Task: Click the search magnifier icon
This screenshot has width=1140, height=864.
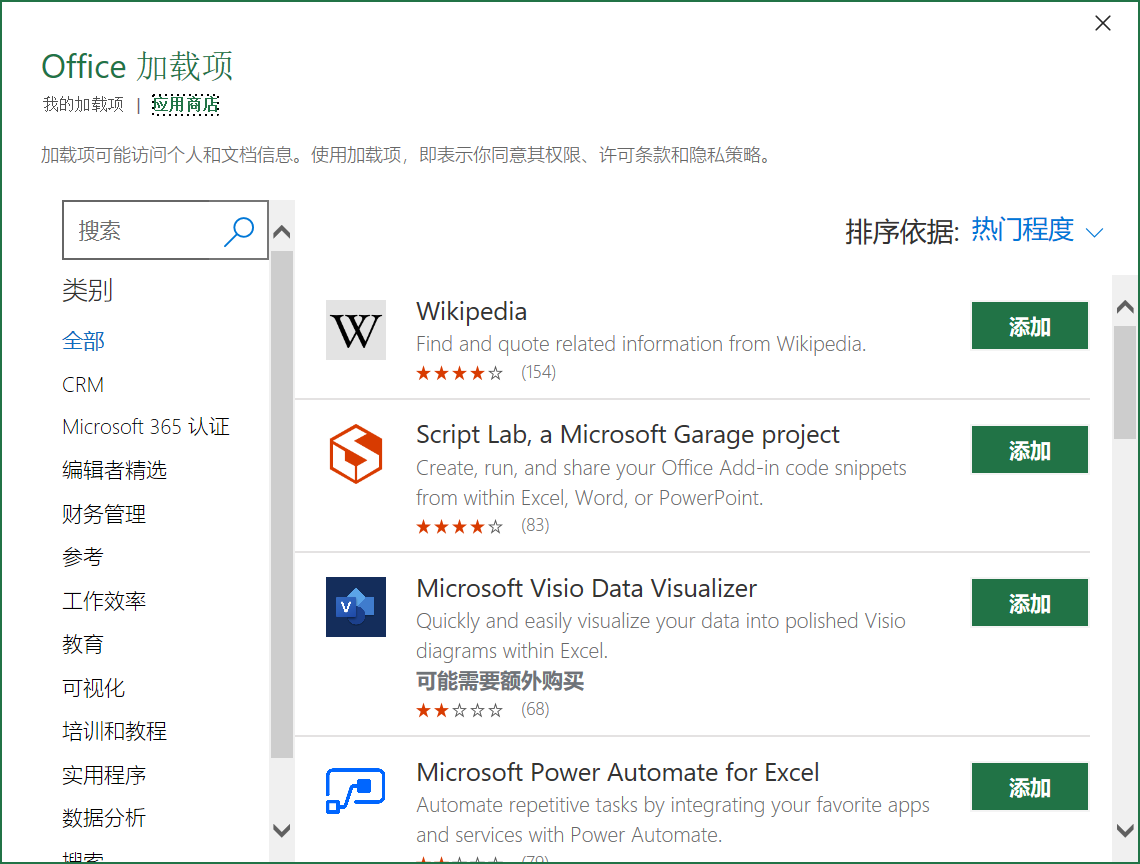Action: (239, 230)
